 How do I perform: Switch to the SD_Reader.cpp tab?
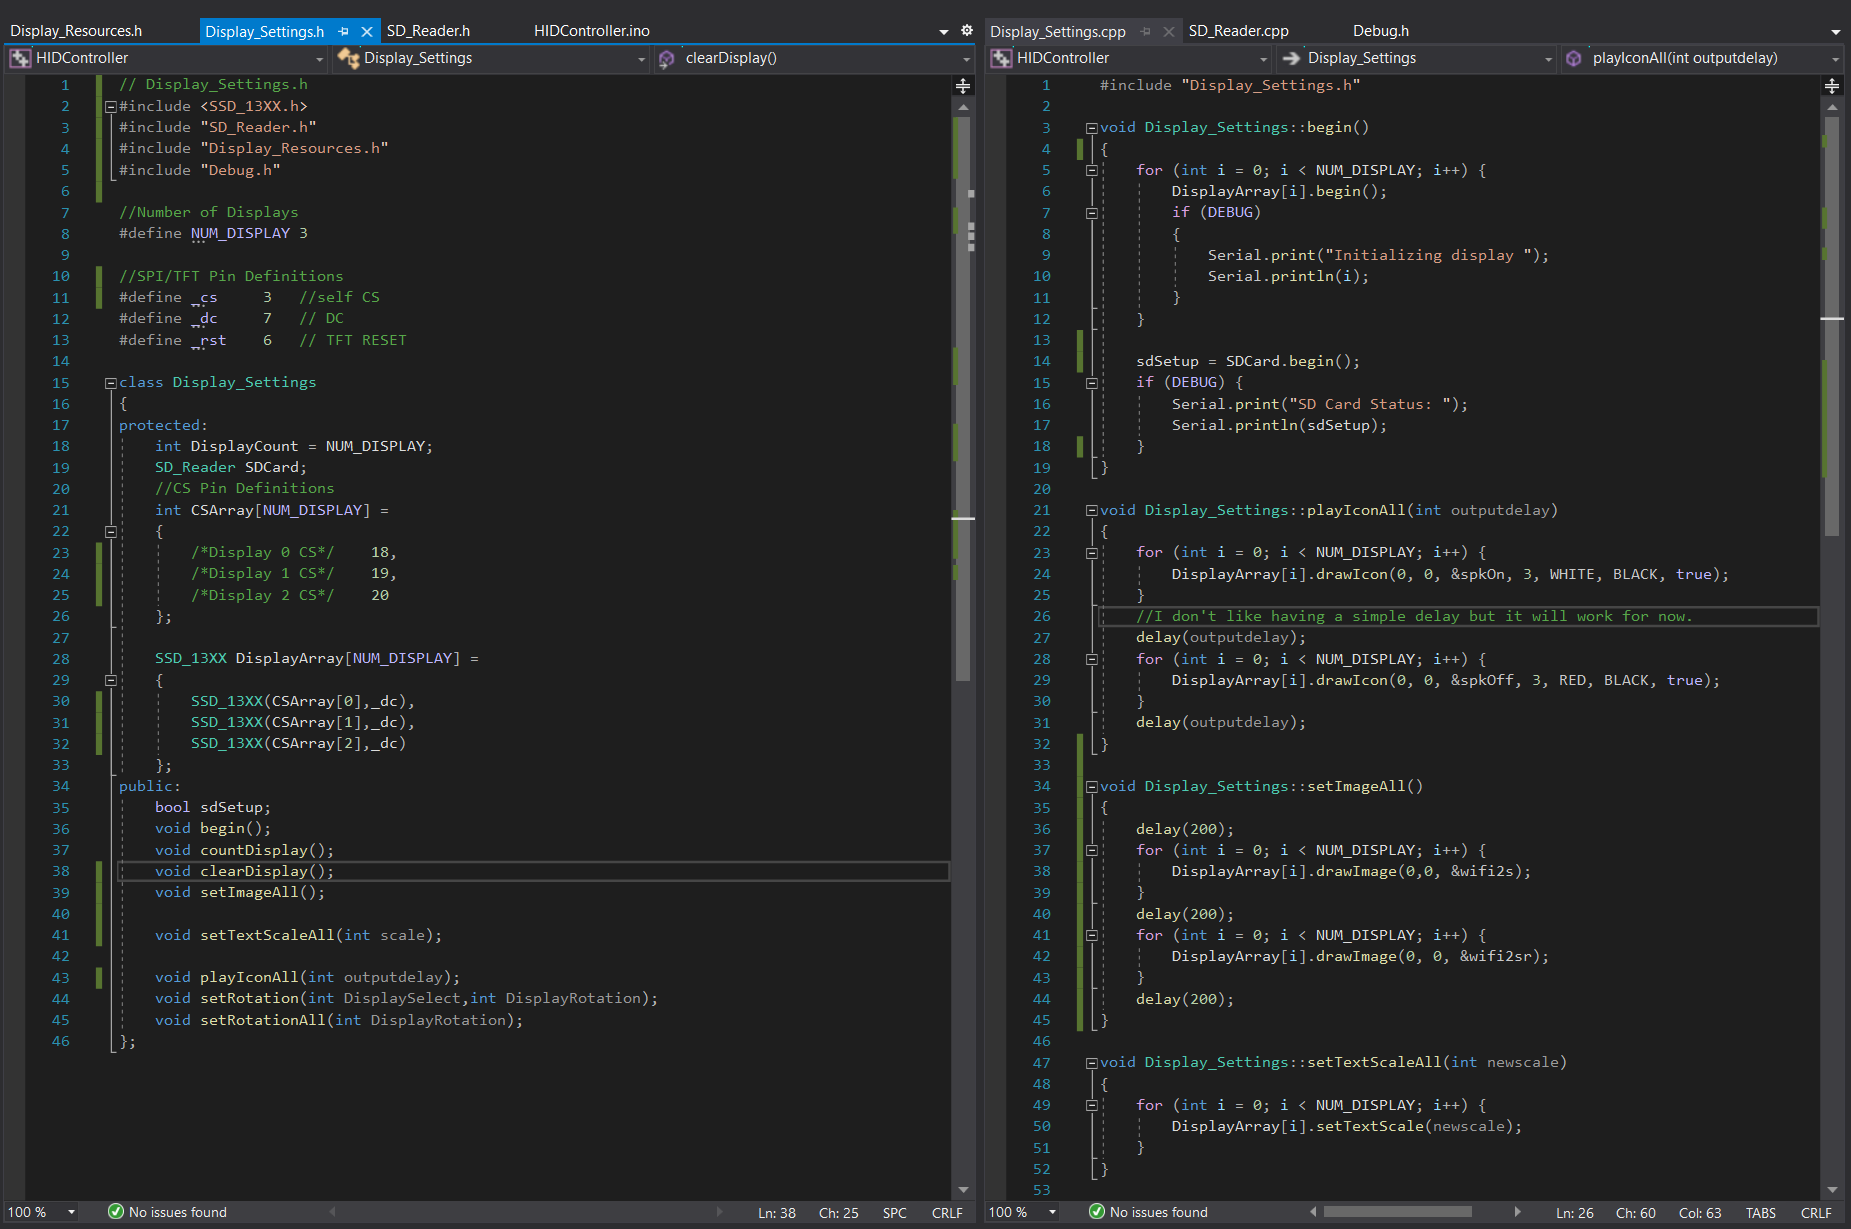pyautogui.click(x=1238, y=31)
